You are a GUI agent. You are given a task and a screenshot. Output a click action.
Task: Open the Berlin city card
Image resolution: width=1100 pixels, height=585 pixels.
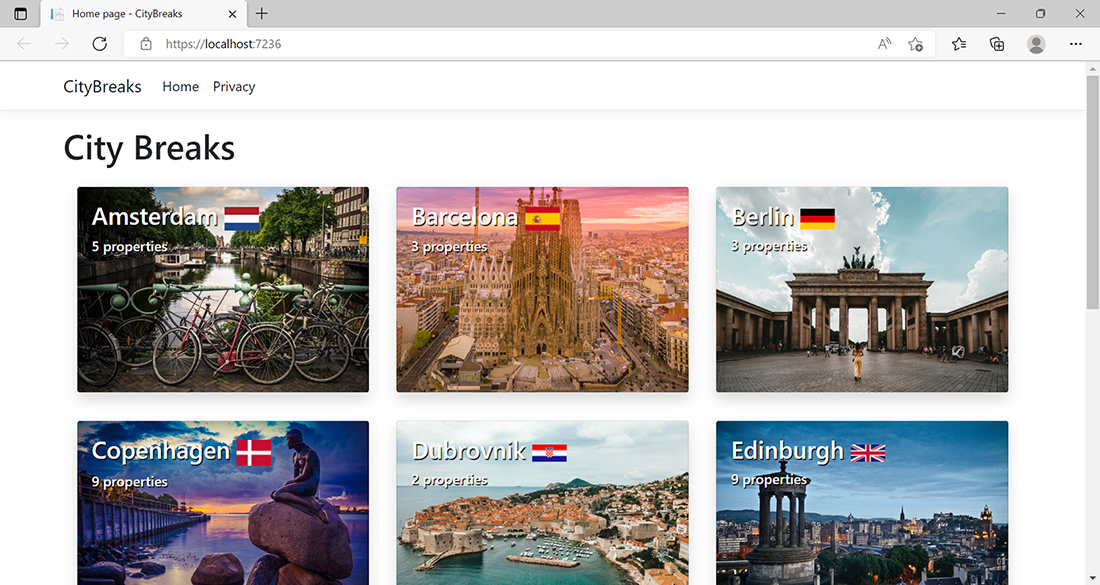tap(861, 290)
